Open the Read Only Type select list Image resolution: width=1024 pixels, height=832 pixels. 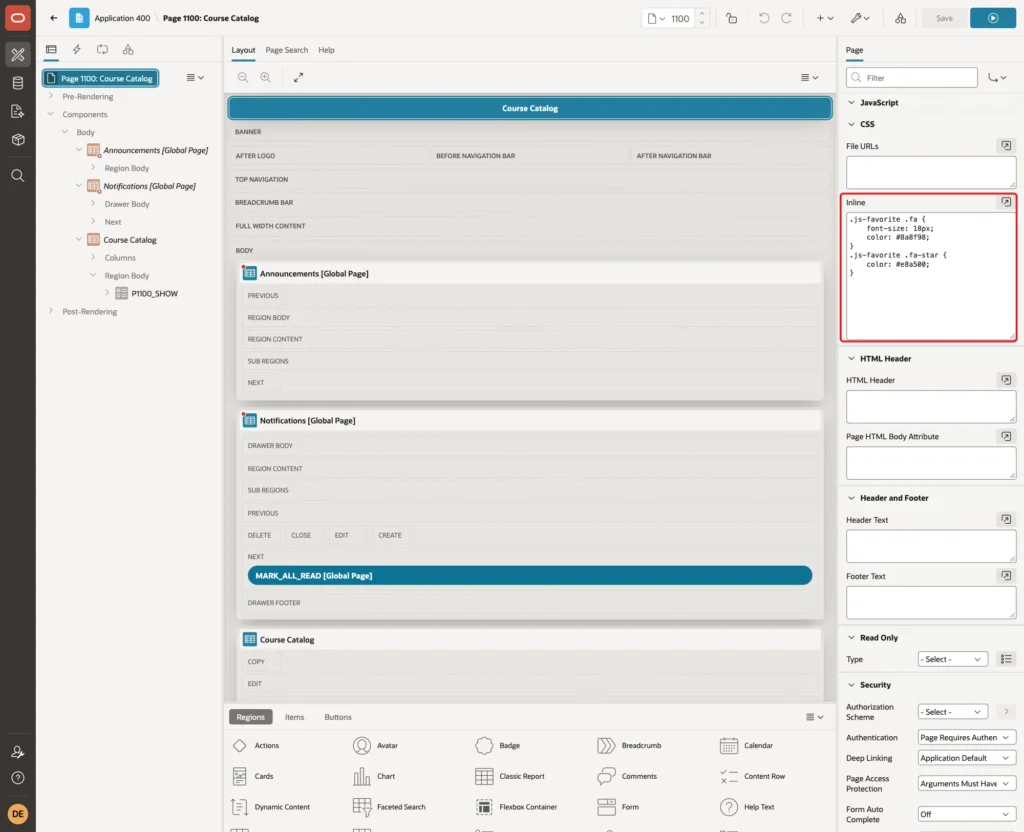pos(952,659)
